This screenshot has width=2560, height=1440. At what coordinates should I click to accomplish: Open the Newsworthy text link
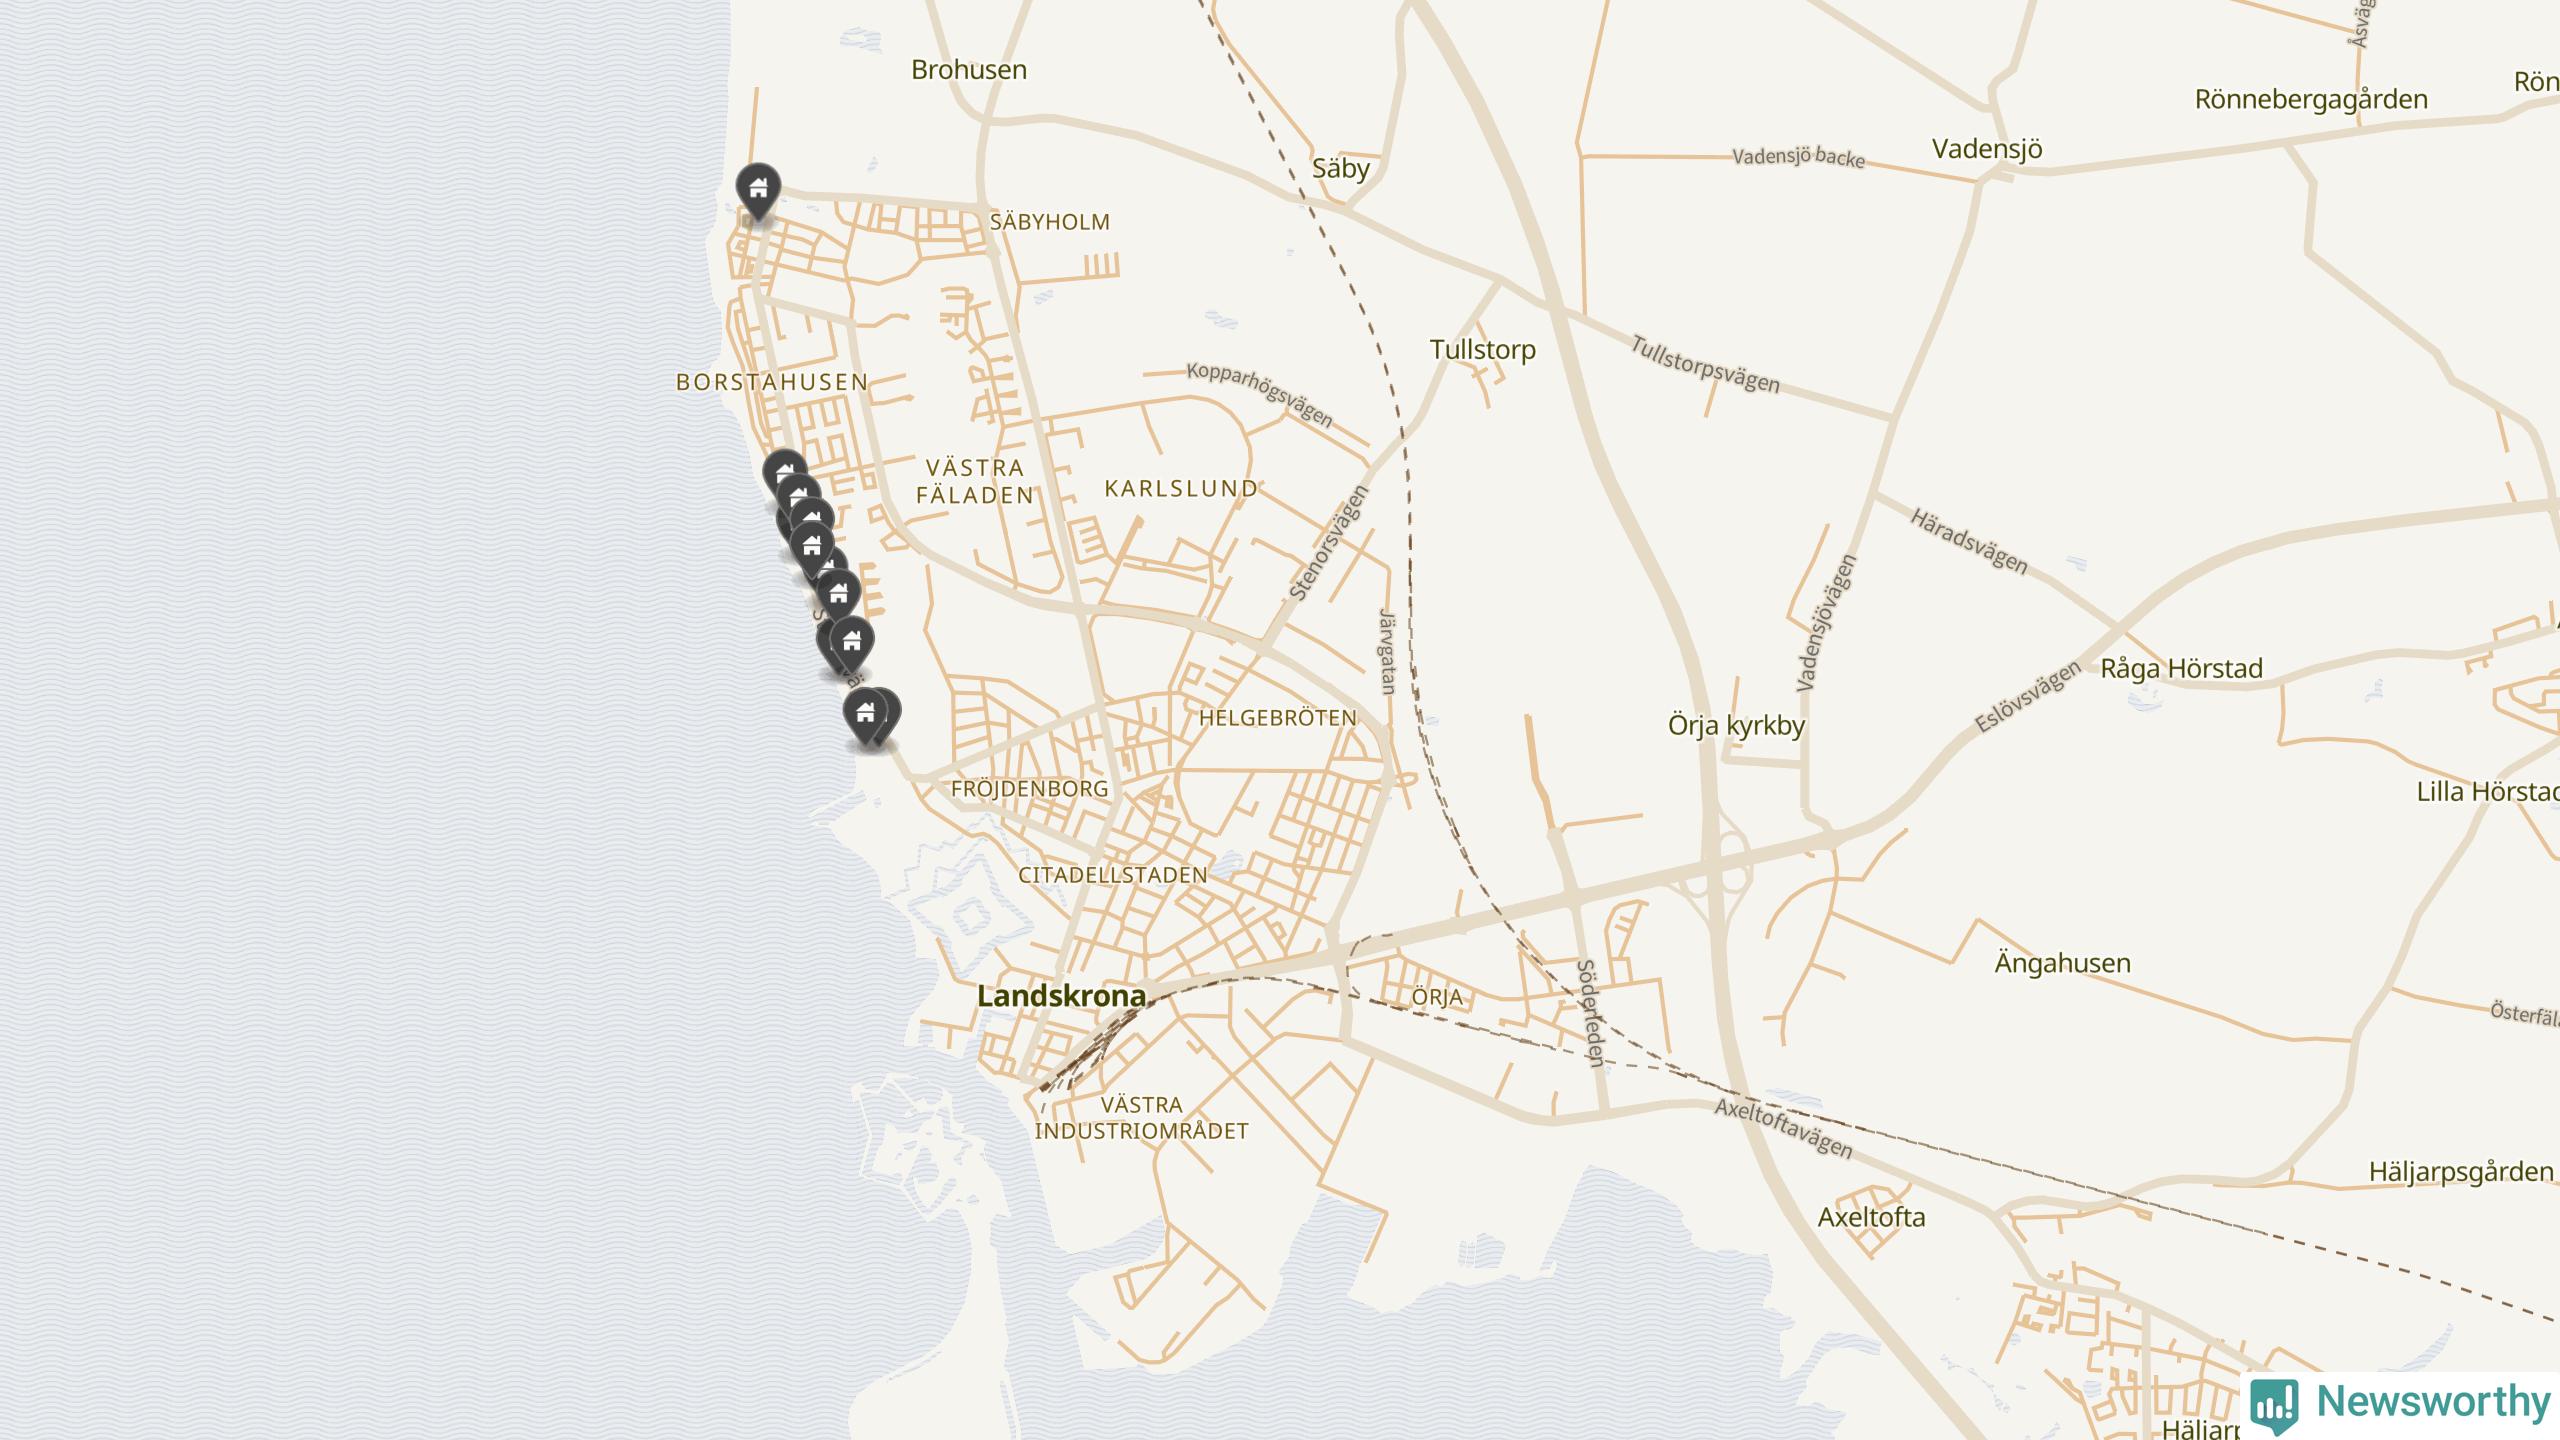point(2434,1401)
